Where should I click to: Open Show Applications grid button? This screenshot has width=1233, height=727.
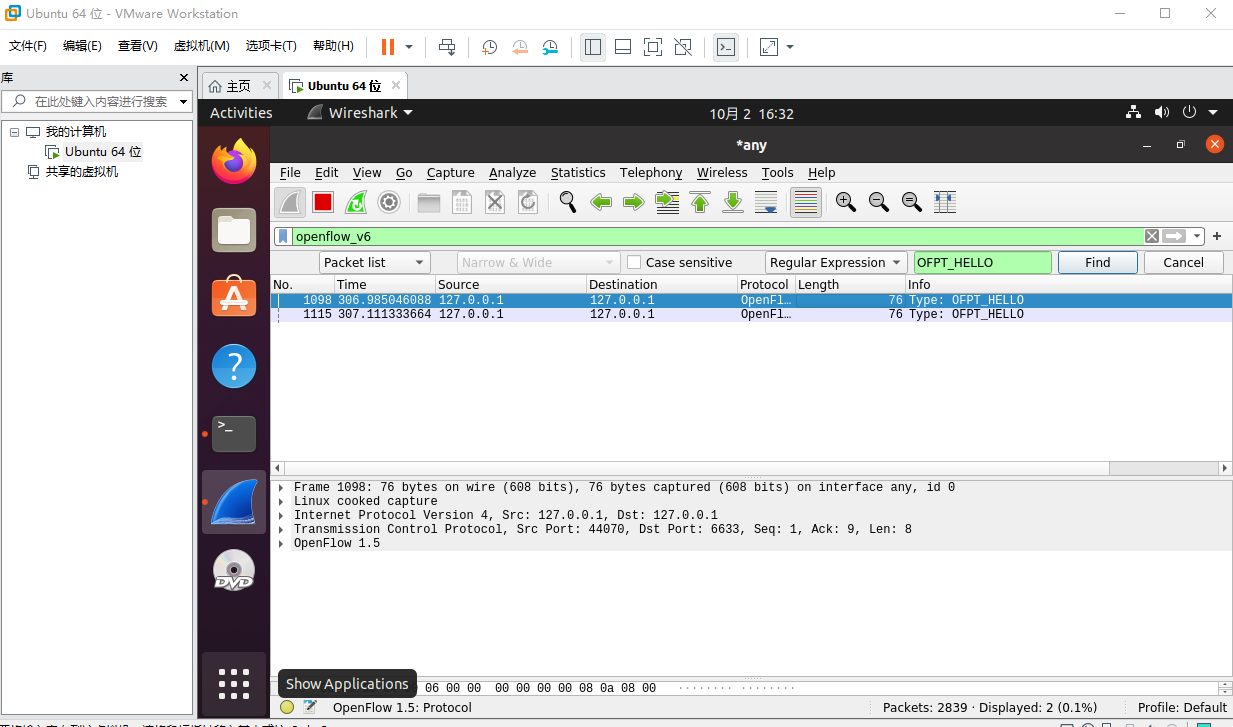click(x=234, y=684)
